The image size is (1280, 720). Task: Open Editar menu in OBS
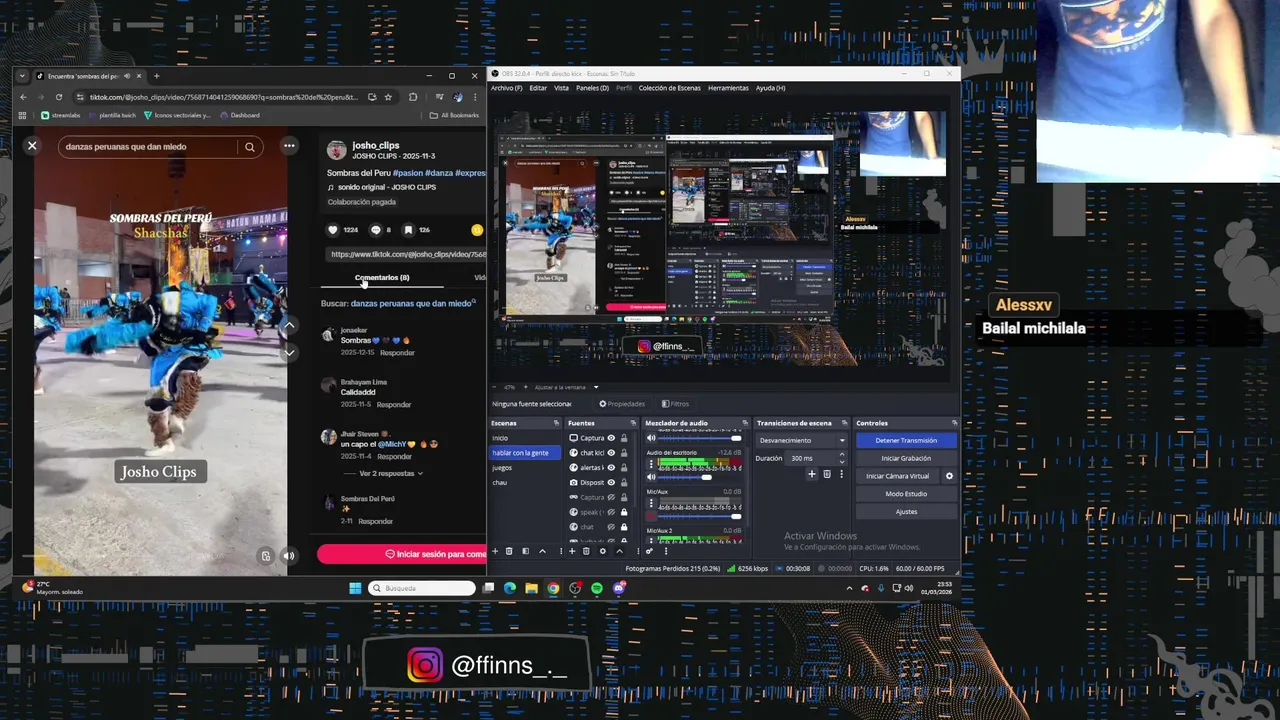(538, 88)
